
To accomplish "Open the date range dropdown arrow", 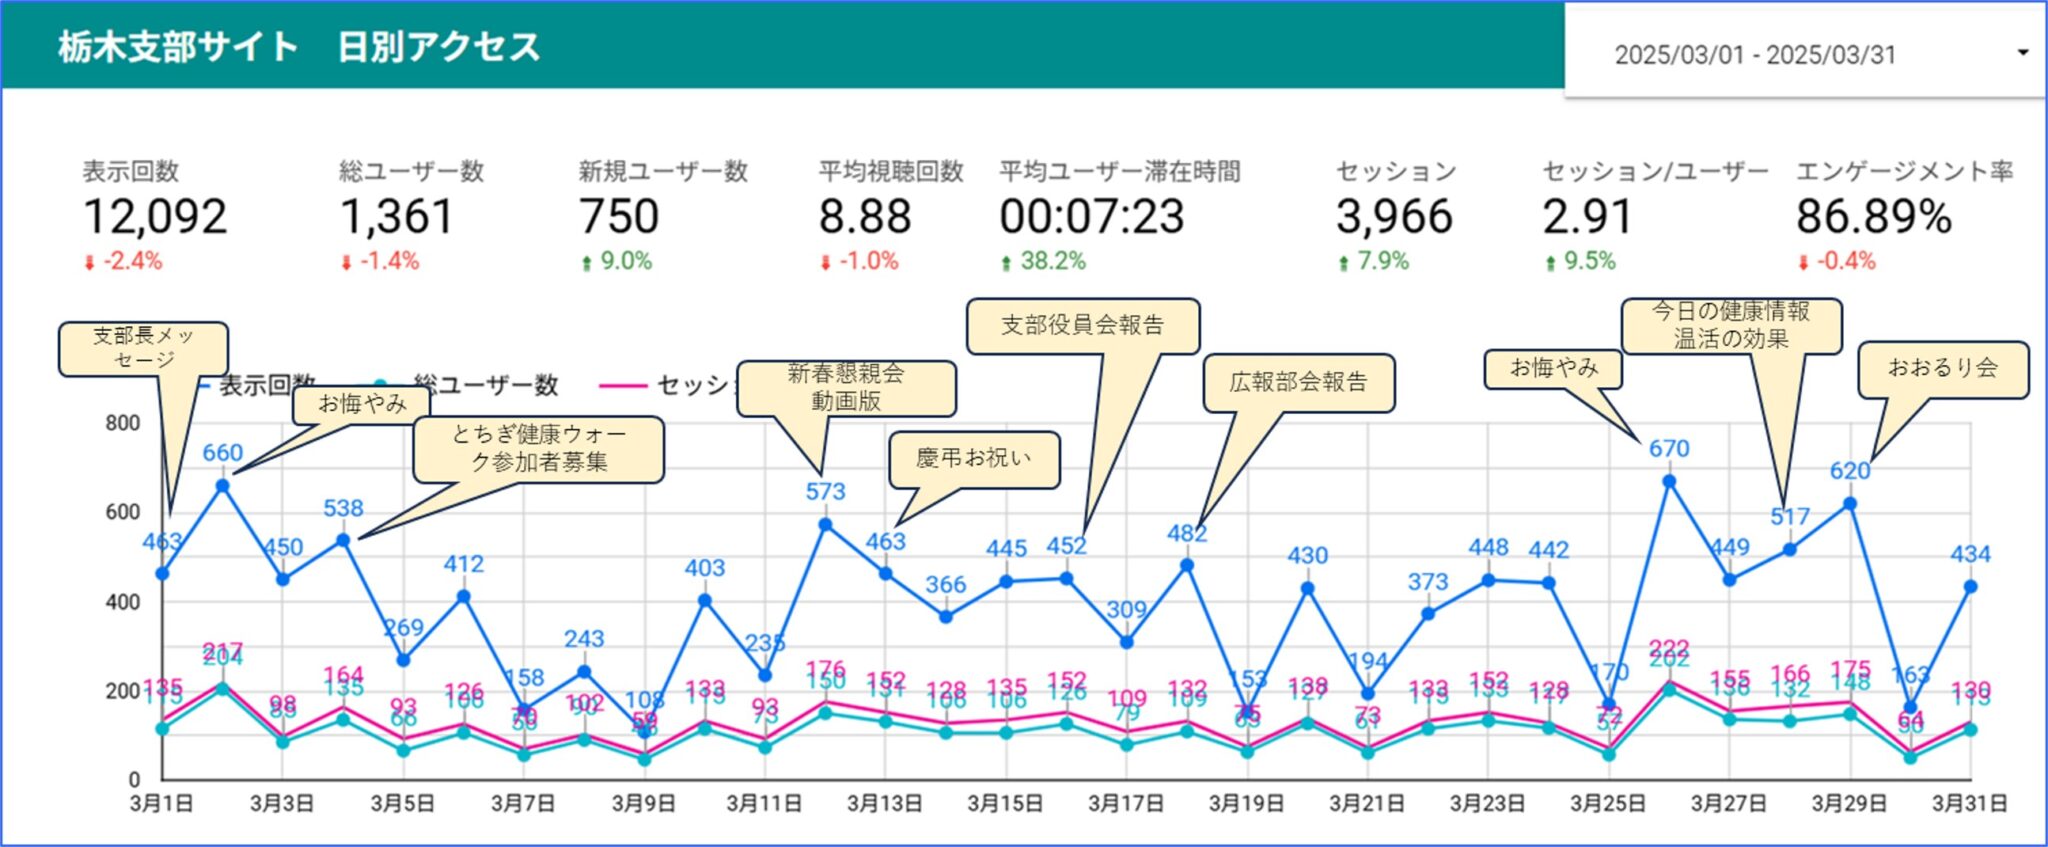I will (2022, 53).
